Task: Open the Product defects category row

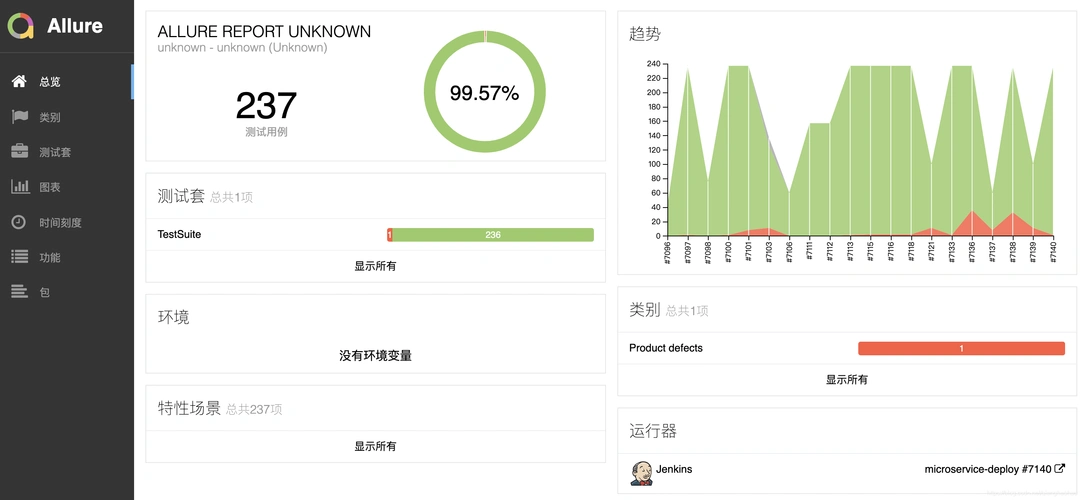Action: pos(847,348)
